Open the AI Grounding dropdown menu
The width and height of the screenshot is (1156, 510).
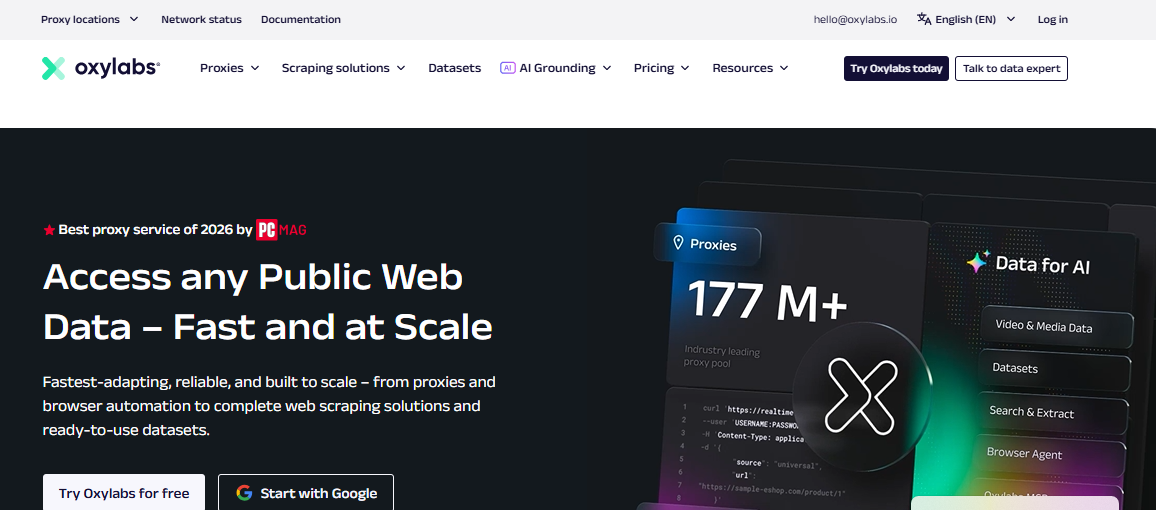tap(556, 68)
